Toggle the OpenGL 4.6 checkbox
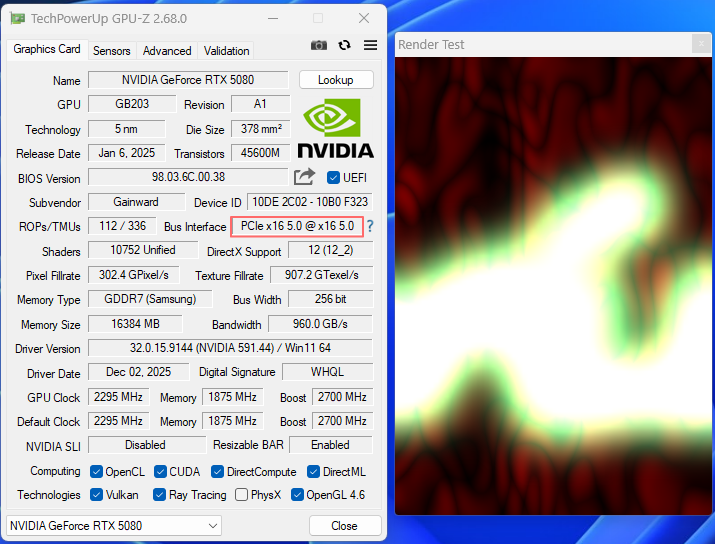 [297, 495]
